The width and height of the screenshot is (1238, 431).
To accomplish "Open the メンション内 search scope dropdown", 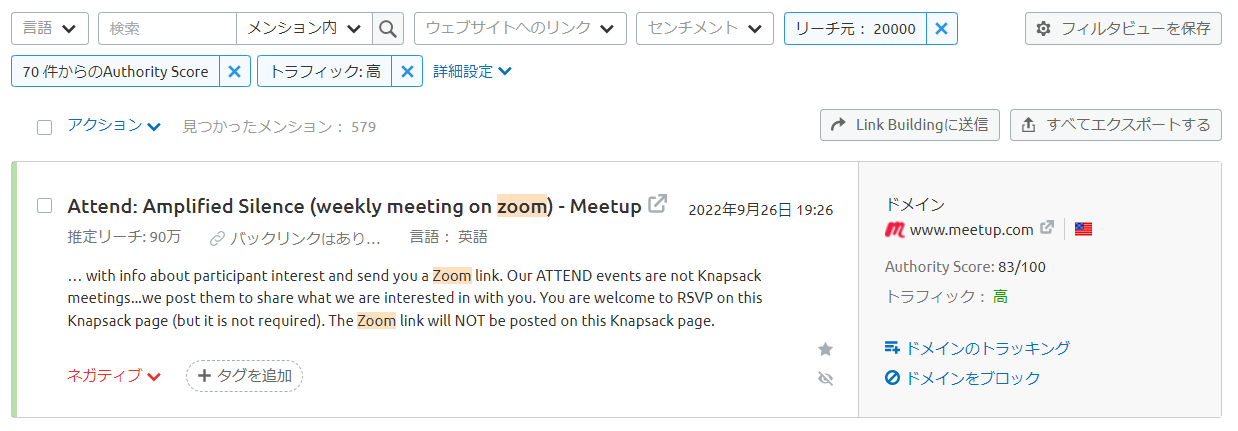I will click(304, 29).
